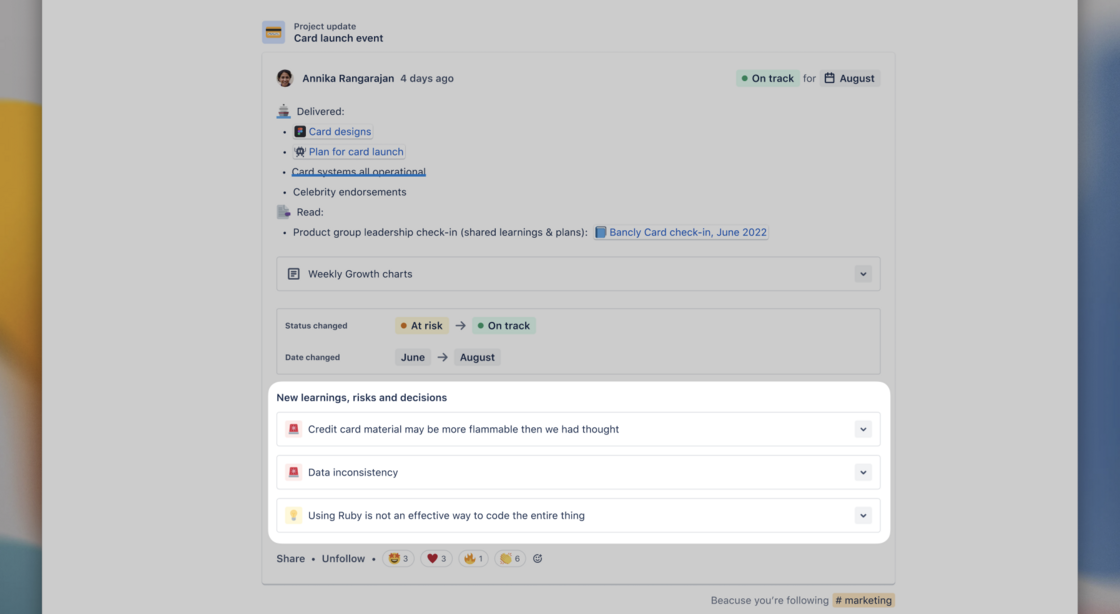
Task: Click the Share action
Action: tap(290, 558)
